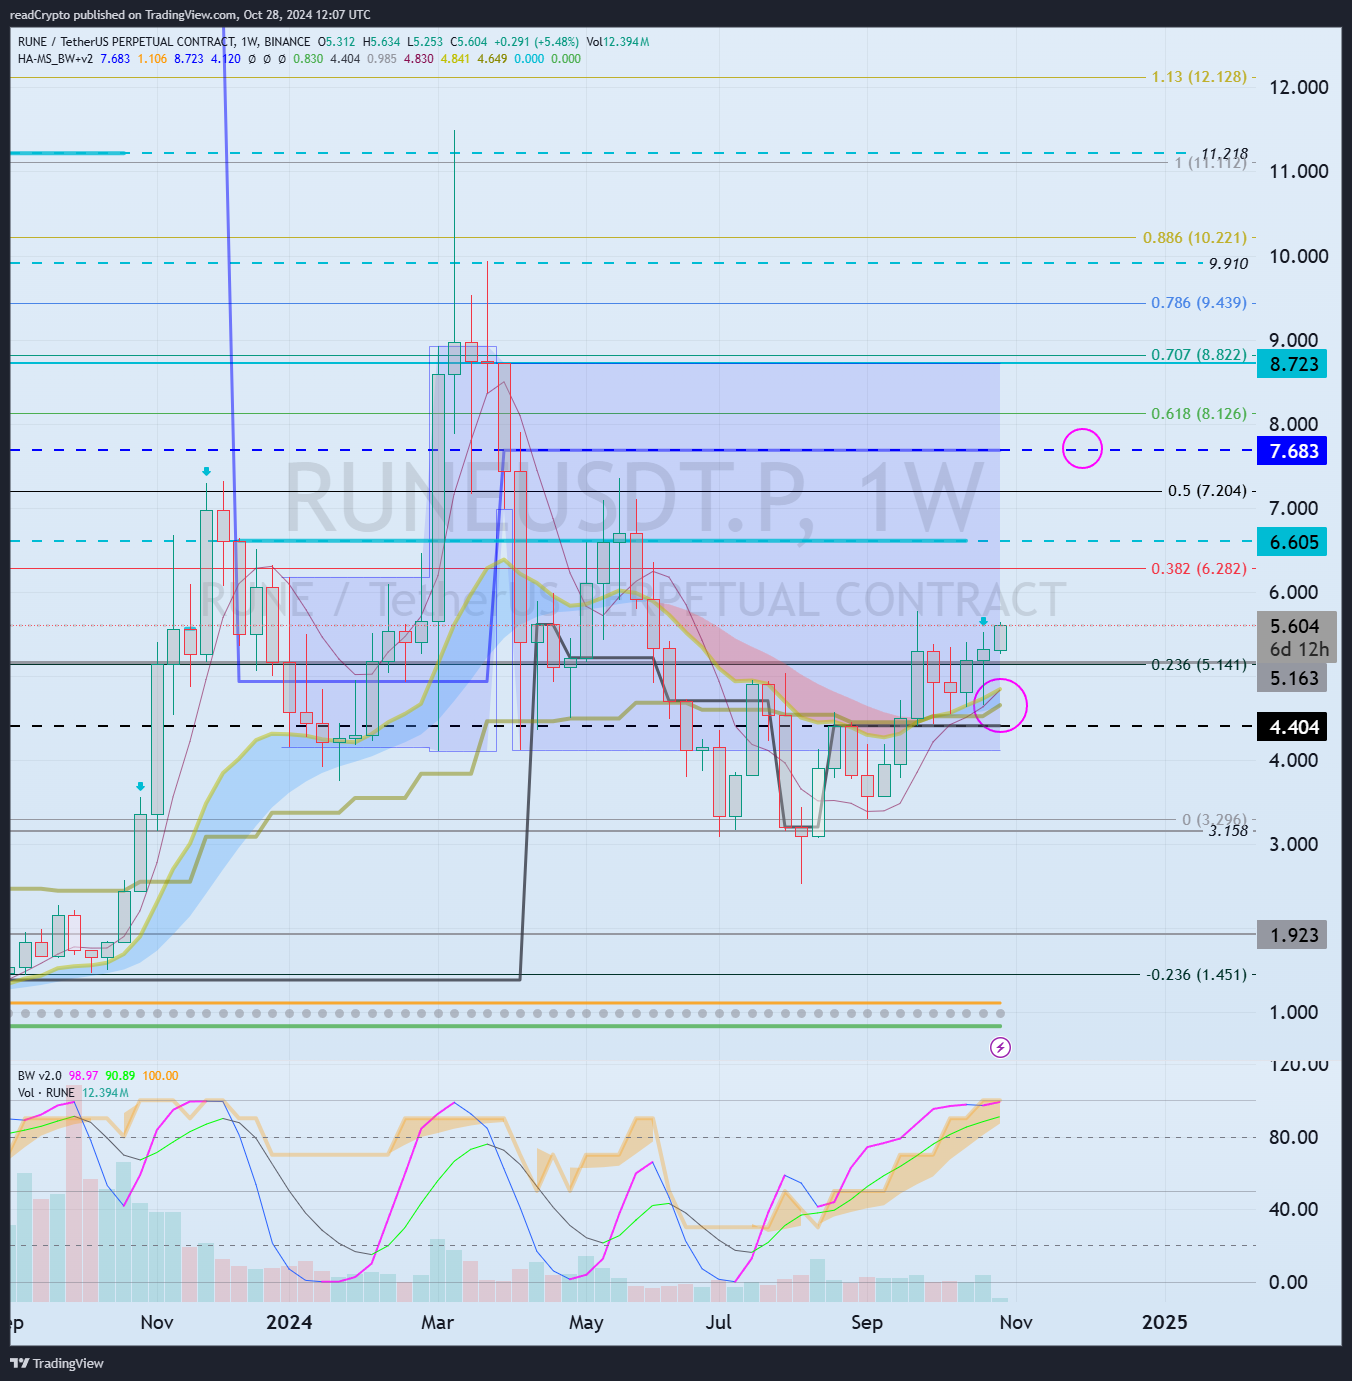1352x1381 pixels.
Task: Select the 0.618 (8.126) Fibonacci label
Action: tap(1199, 413)
